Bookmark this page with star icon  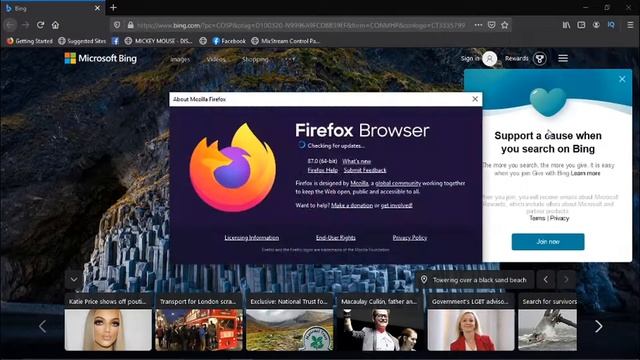click(x=505, y=25)
